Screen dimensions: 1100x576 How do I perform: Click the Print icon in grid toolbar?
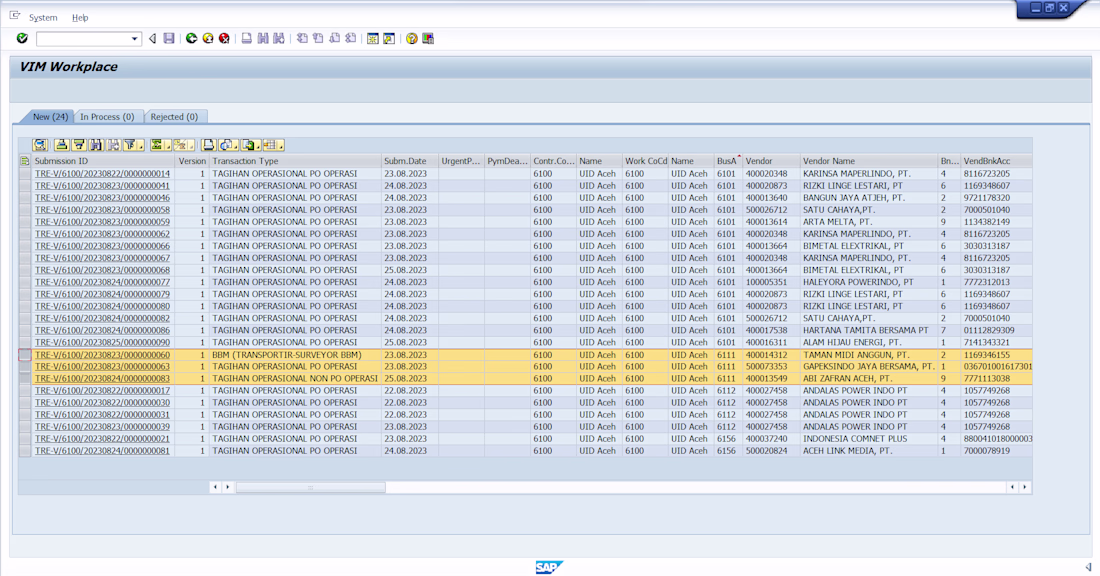(x=208, y=145)
